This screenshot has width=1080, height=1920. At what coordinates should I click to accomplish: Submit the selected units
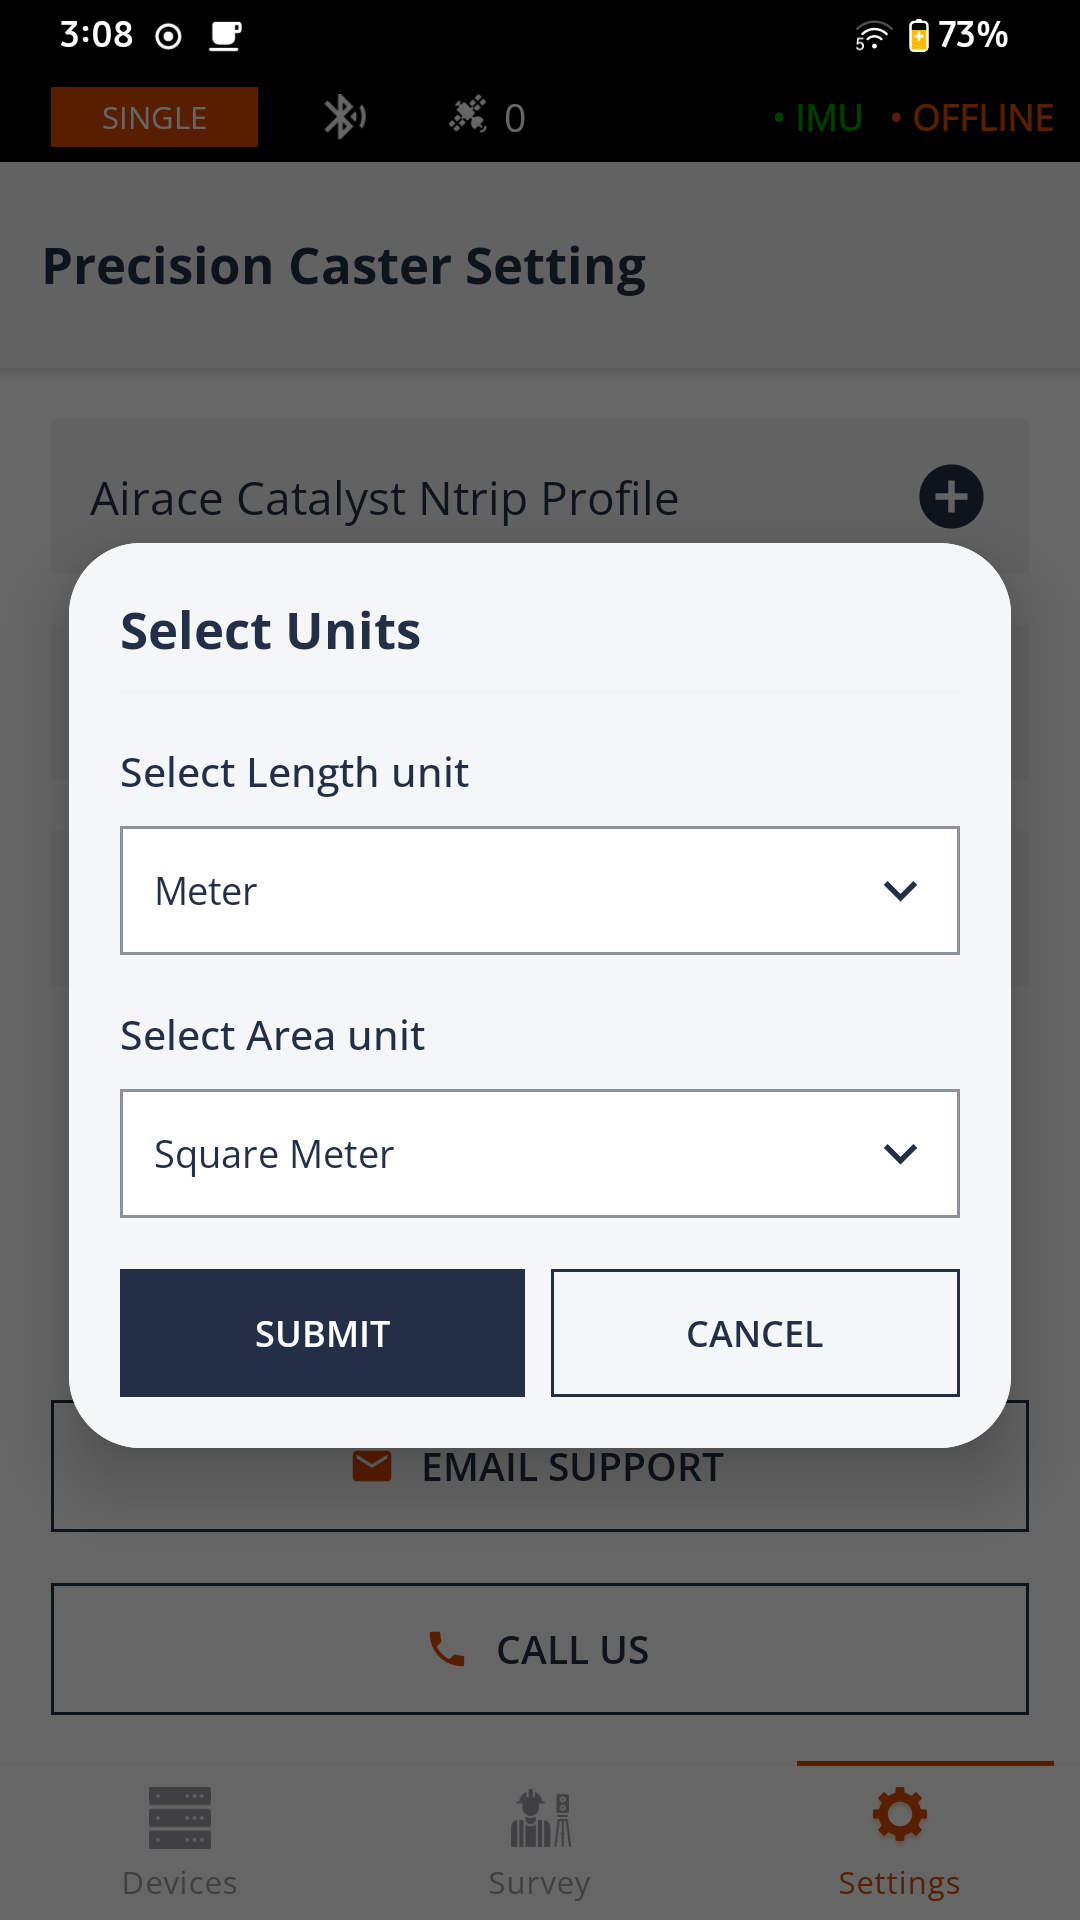[x=322, y=1333]
